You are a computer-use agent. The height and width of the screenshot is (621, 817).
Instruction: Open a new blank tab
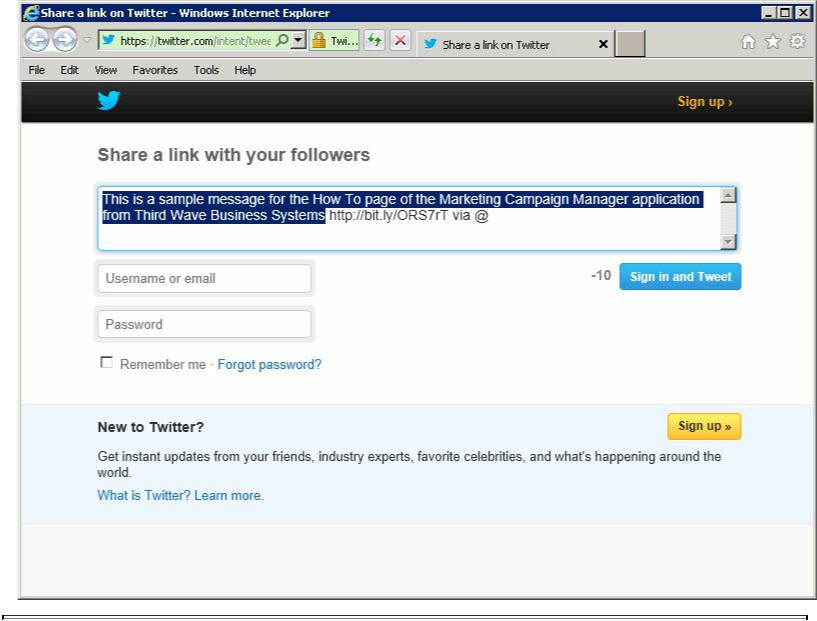[x=629, y=43]
